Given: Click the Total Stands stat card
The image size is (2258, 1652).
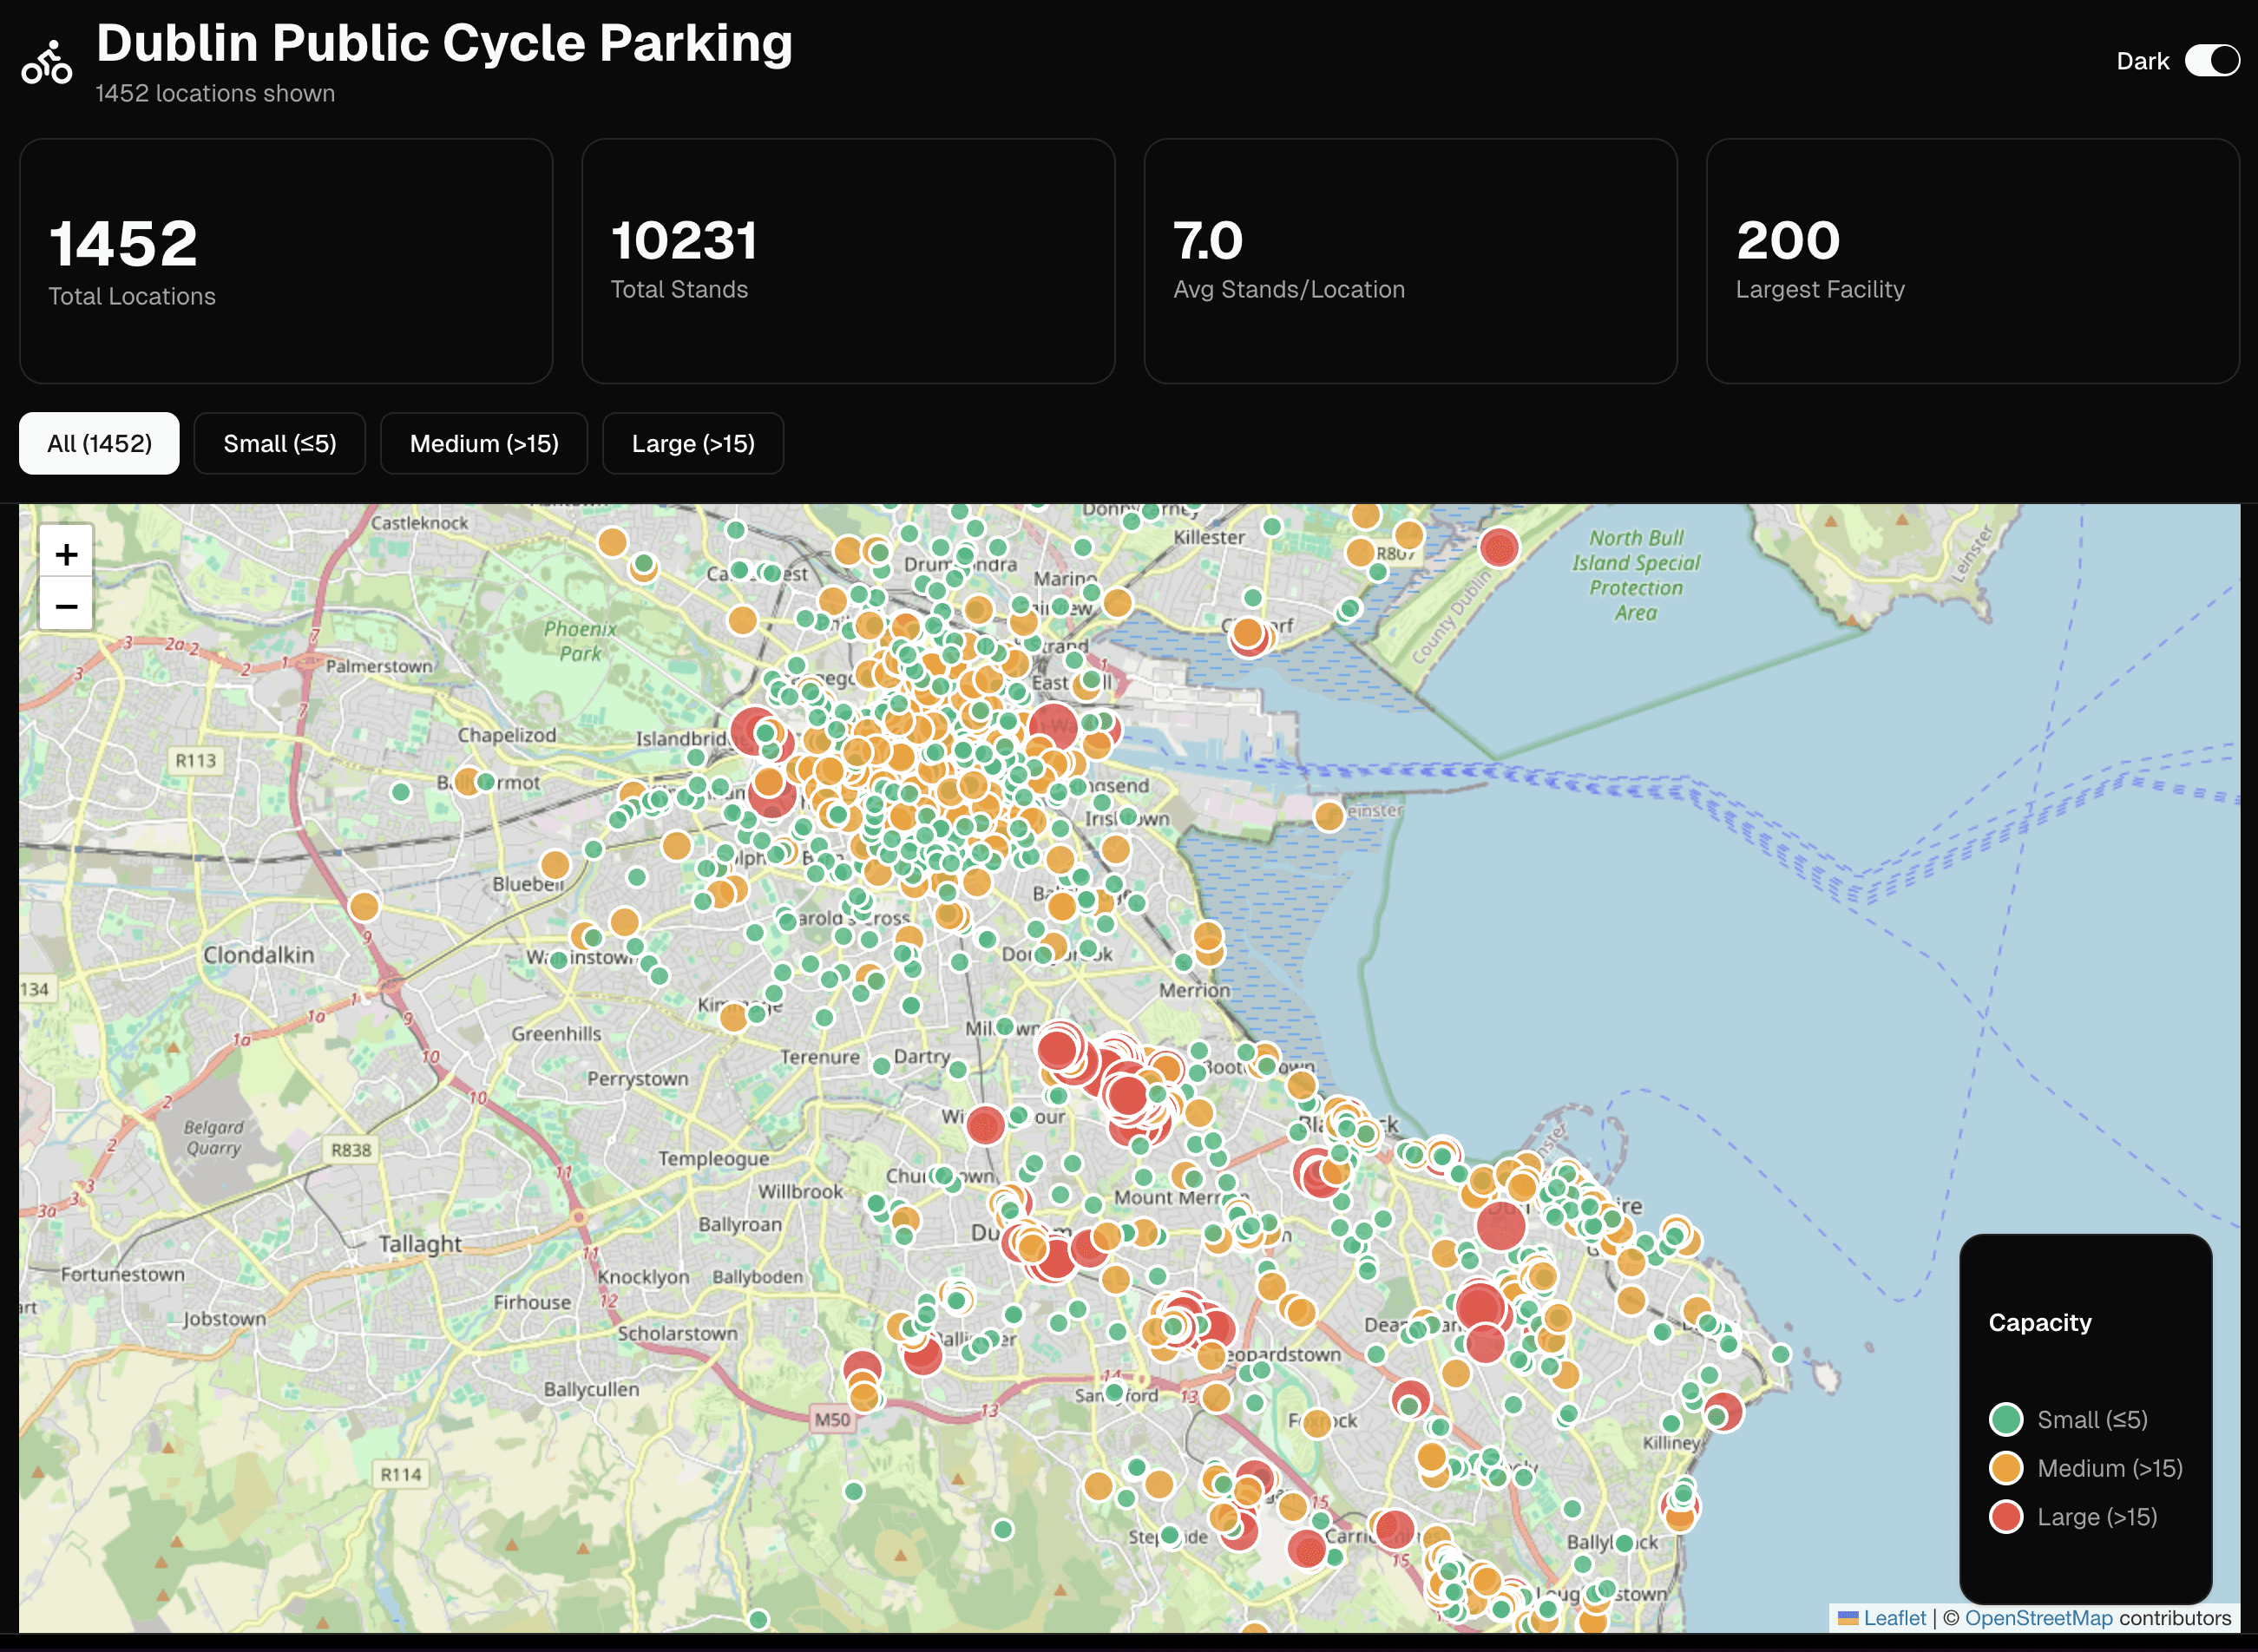Looking at the screenshot, I should 848,261.
